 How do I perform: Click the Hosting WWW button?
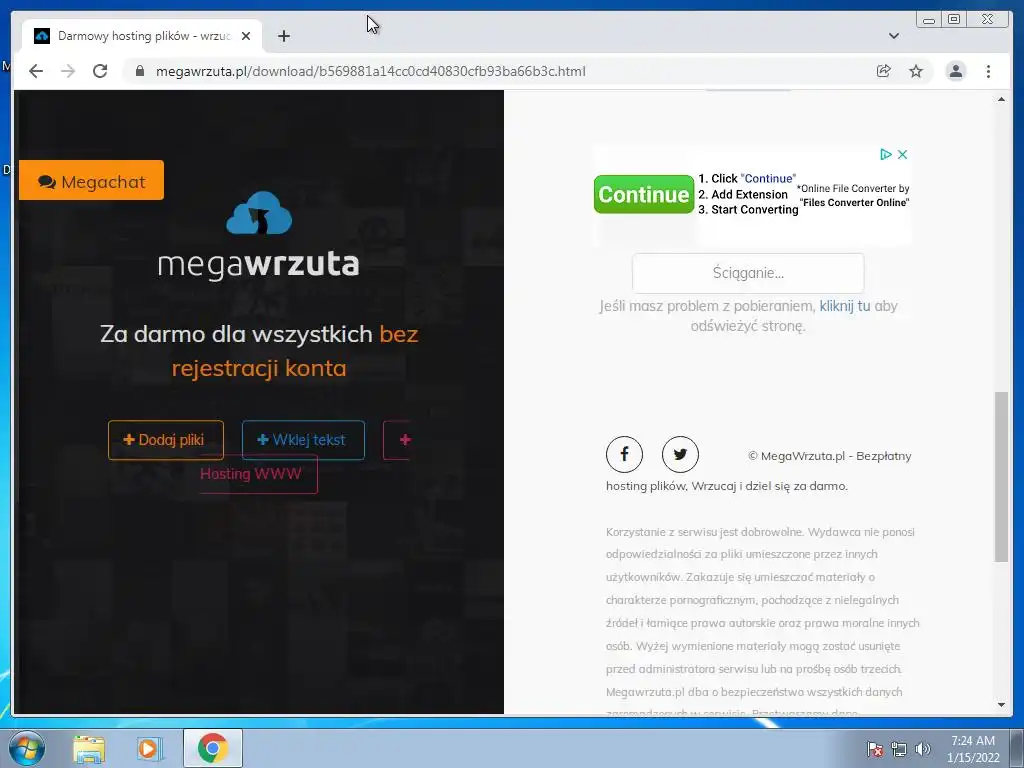coord(259,474)
